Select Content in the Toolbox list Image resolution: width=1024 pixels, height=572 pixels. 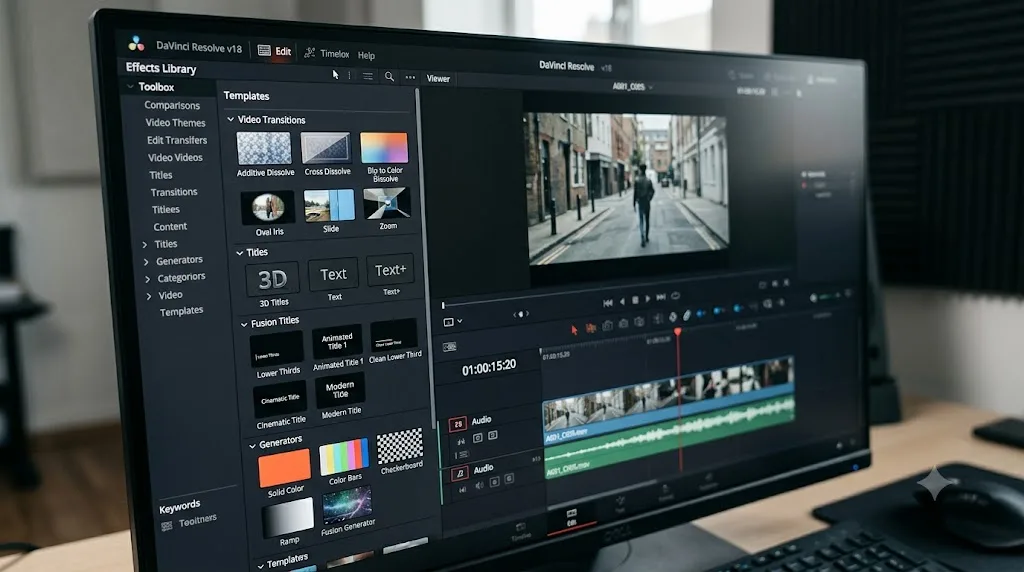(x=170, y=227)
